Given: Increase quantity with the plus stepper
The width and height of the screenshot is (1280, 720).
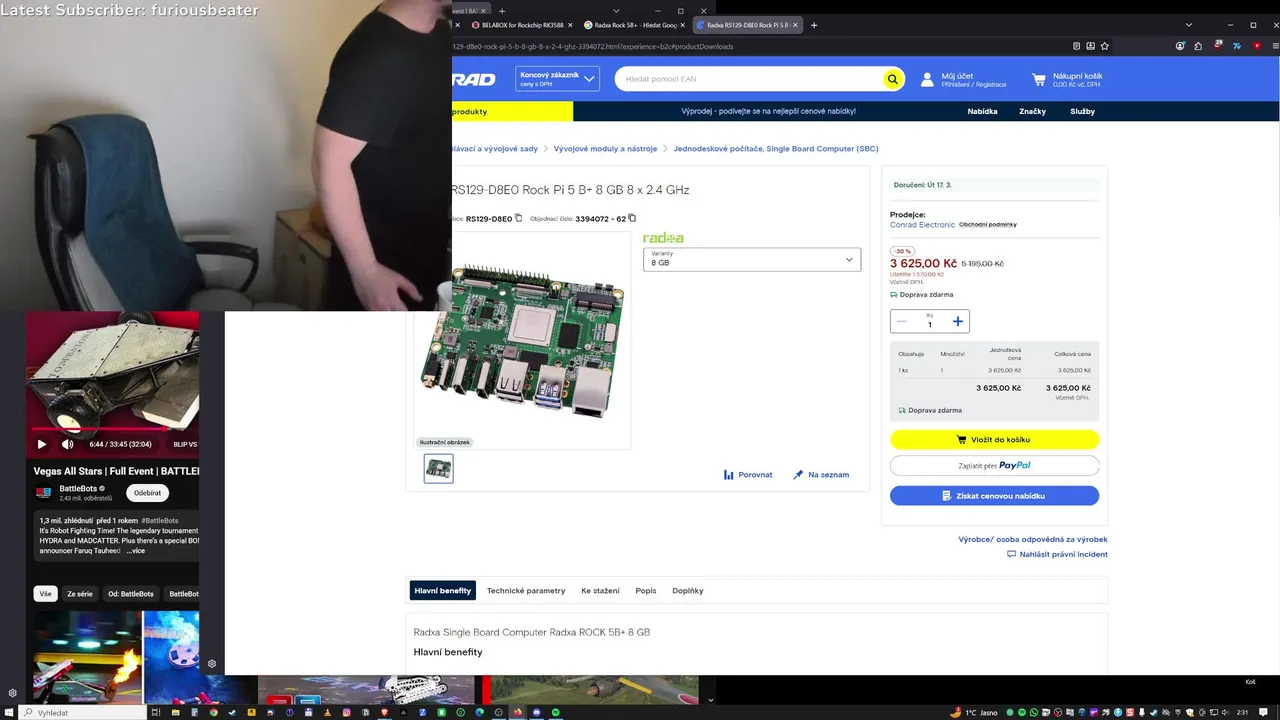Looking at the screenshot, I should pos(958,321).
